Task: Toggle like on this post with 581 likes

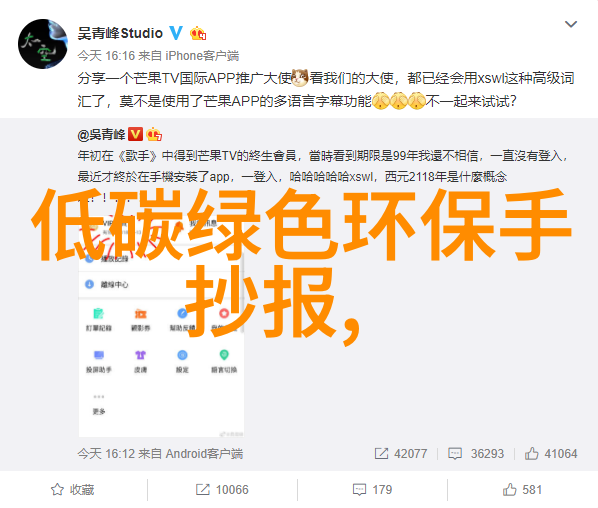Action: (x=522, y=489)
